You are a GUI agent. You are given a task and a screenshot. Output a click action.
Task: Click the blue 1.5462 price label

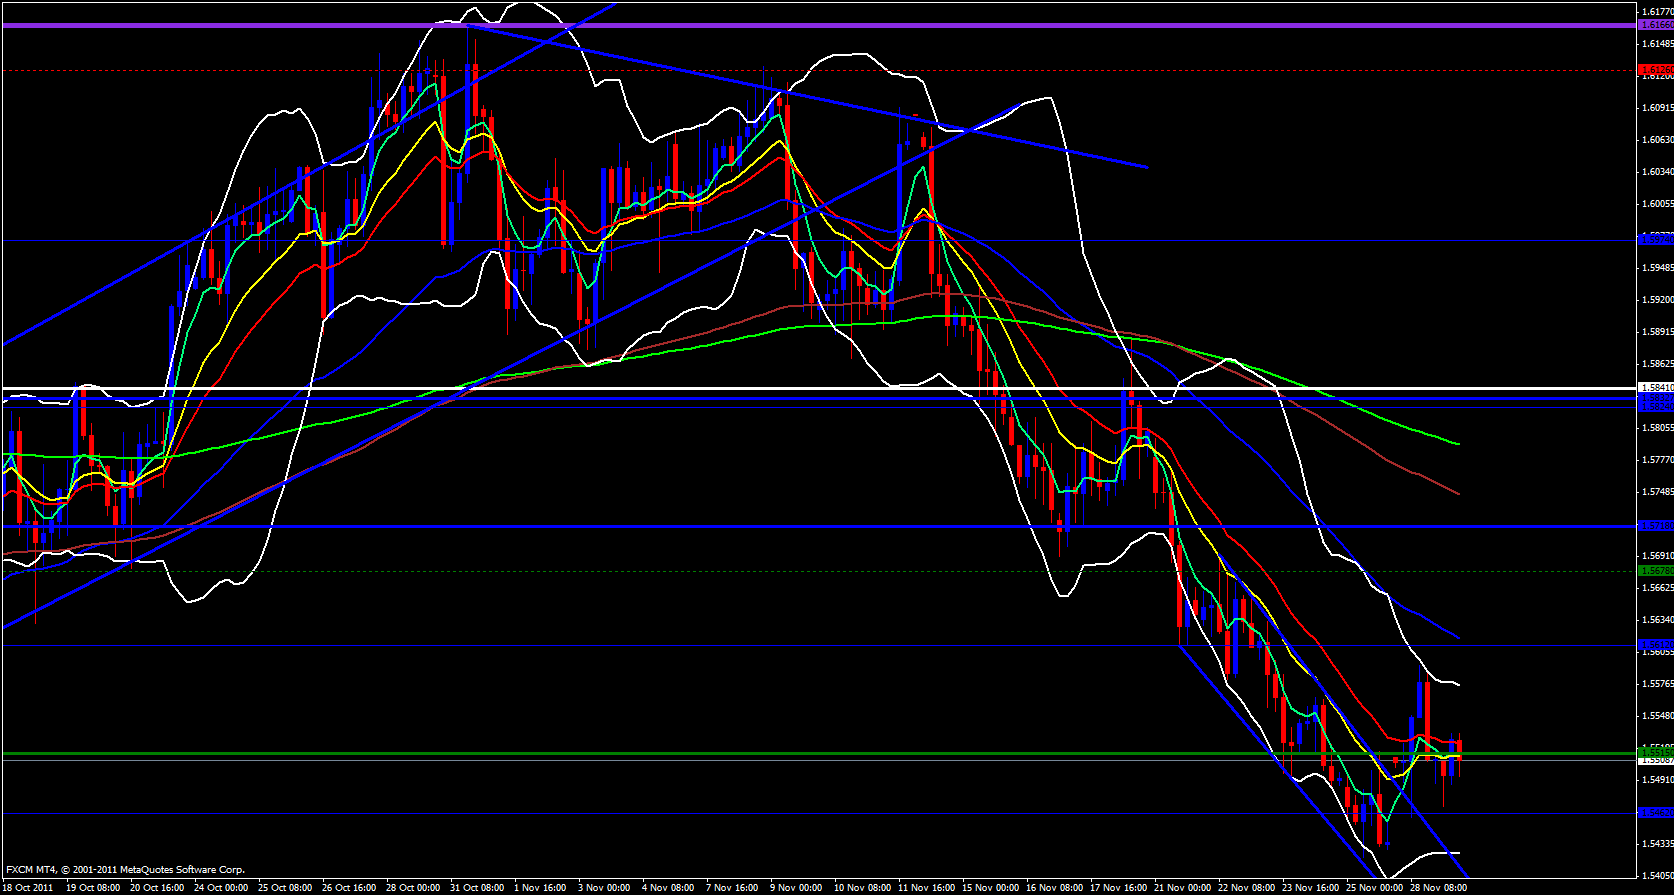(1655, 813)
